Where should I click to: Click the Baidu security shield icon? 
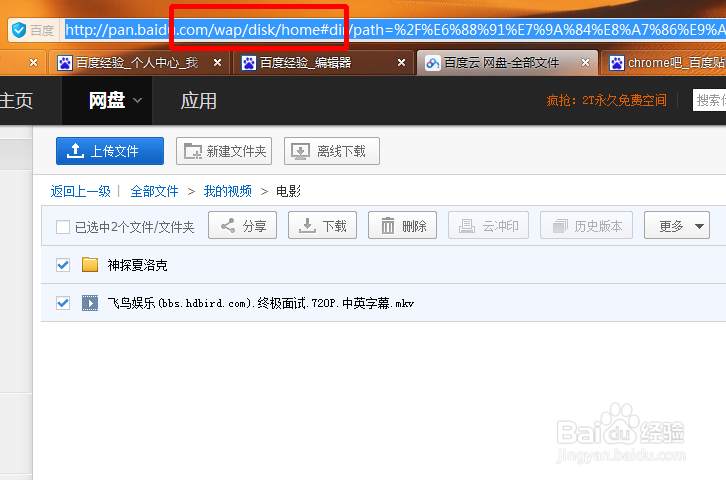[19, 30]
